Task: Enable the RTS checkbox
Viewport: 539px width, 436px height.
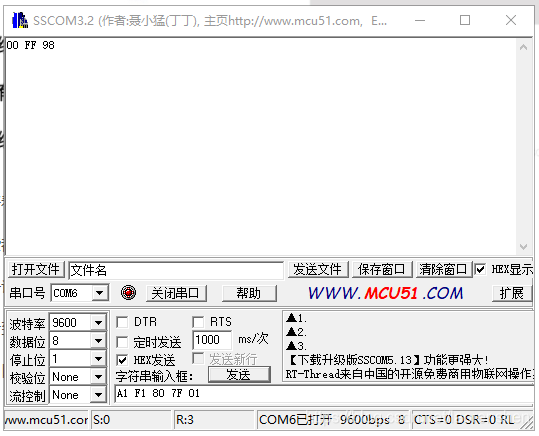Action: (x=198, y=322)
